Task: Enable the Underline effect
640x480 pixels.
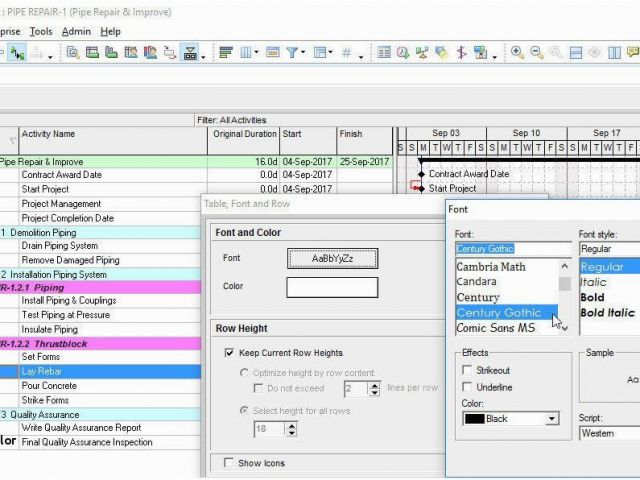Action: (x=467, y=387)
